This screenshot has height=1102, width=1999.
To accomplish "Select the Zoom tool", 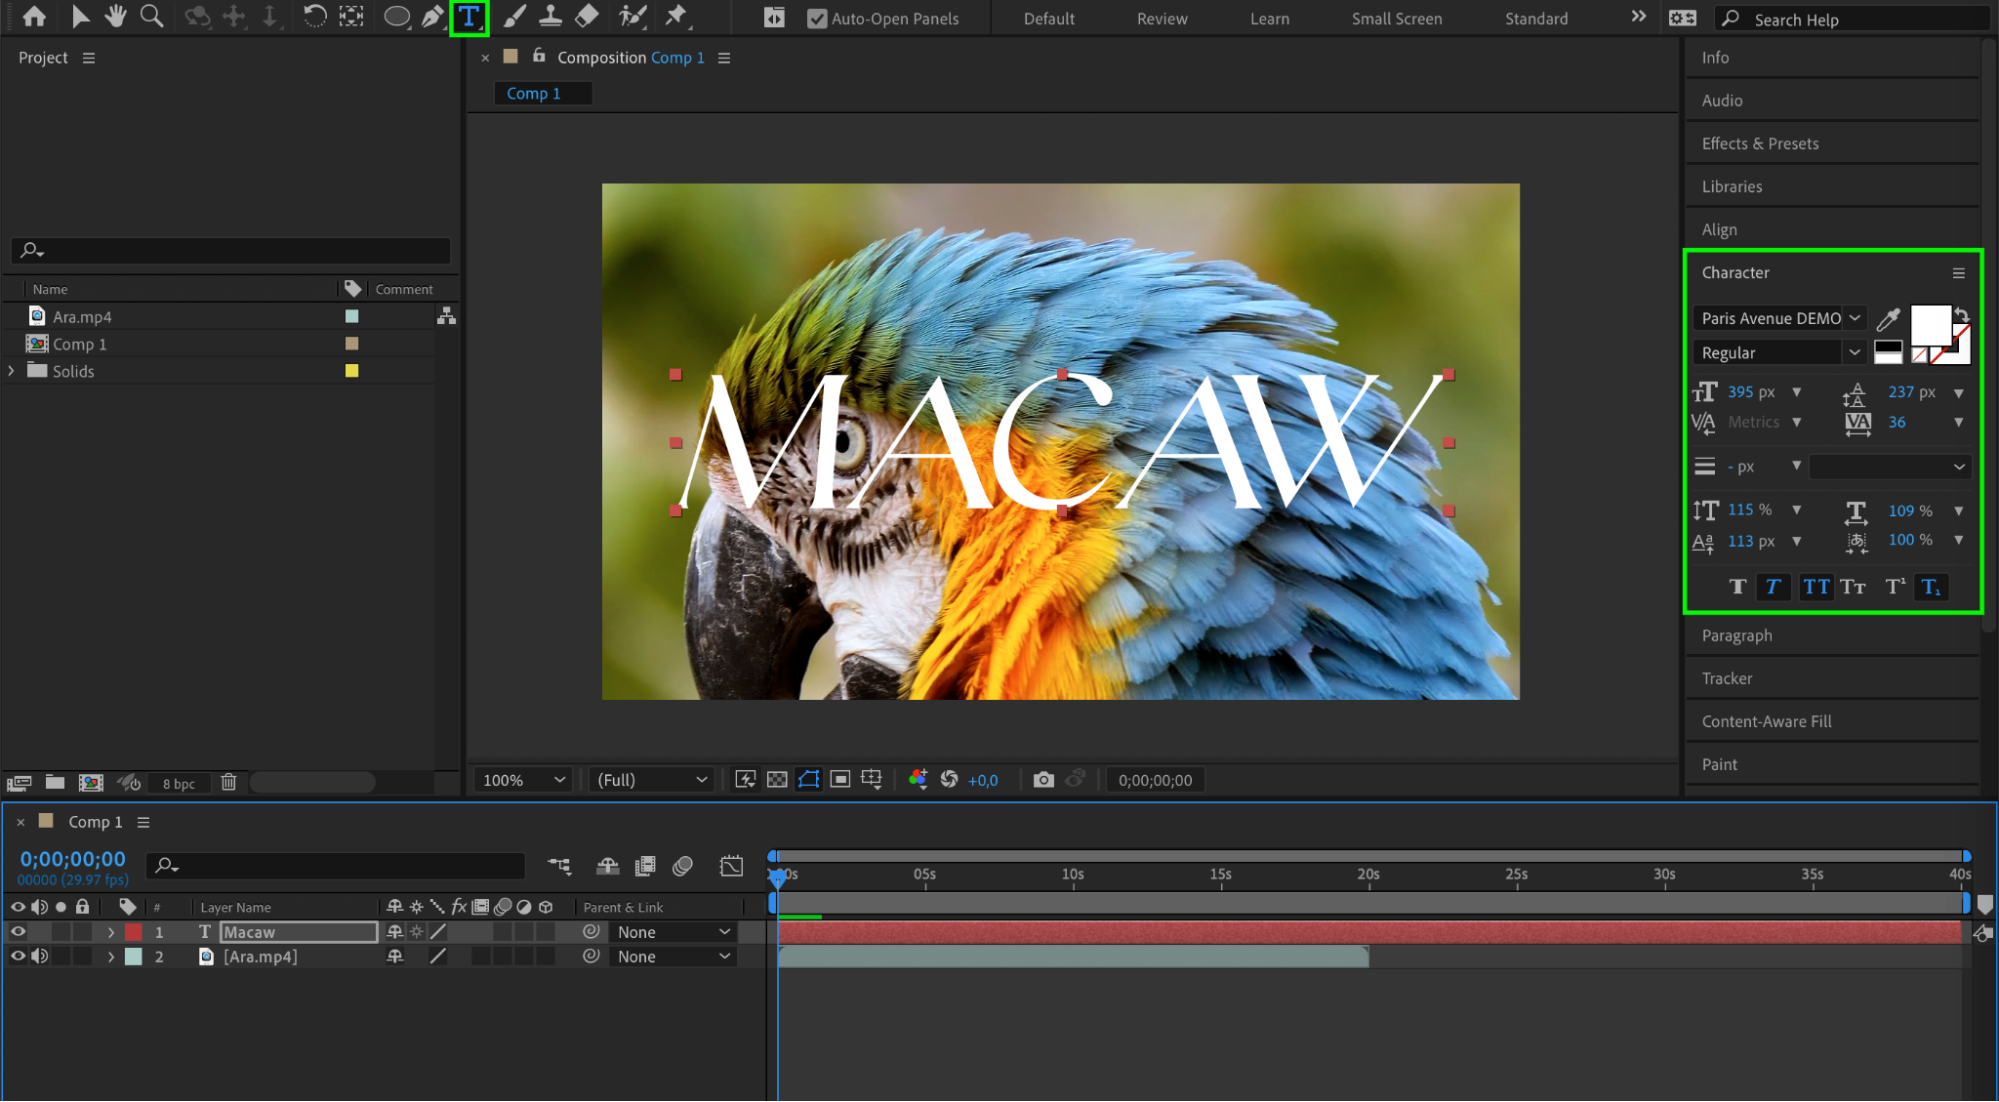I will coord(152,17).
